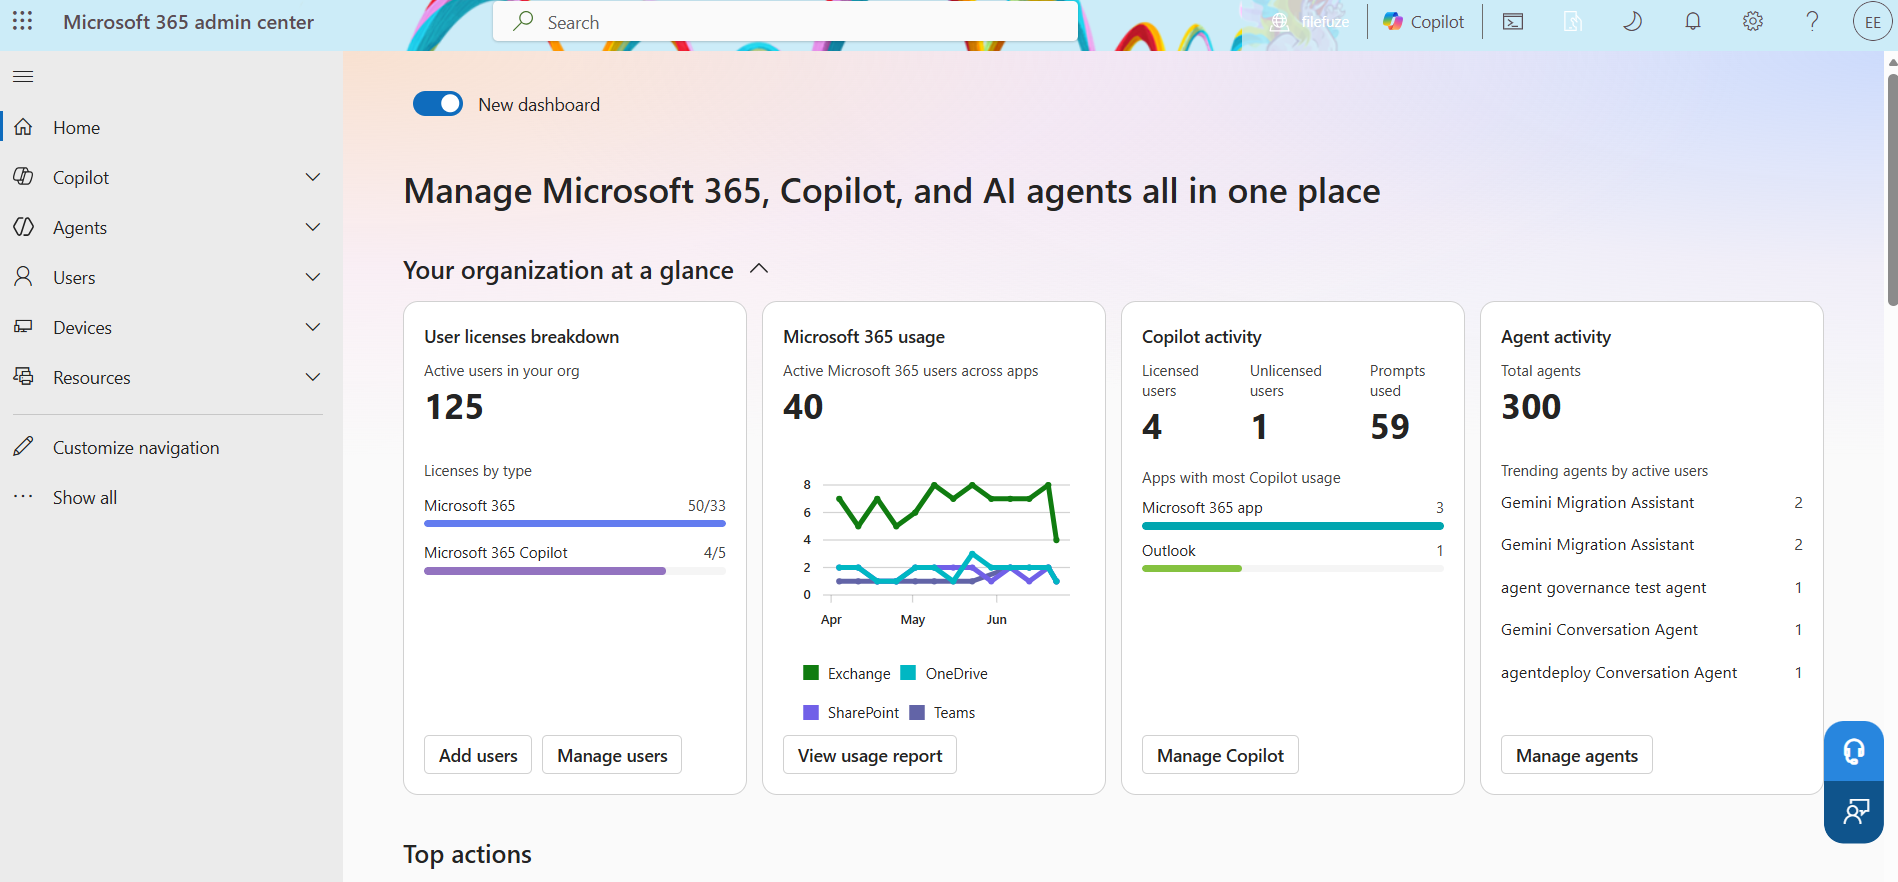1898x882 pixels.
Task: Turn off the New dashboard toggle
Action: click(438, 104)
